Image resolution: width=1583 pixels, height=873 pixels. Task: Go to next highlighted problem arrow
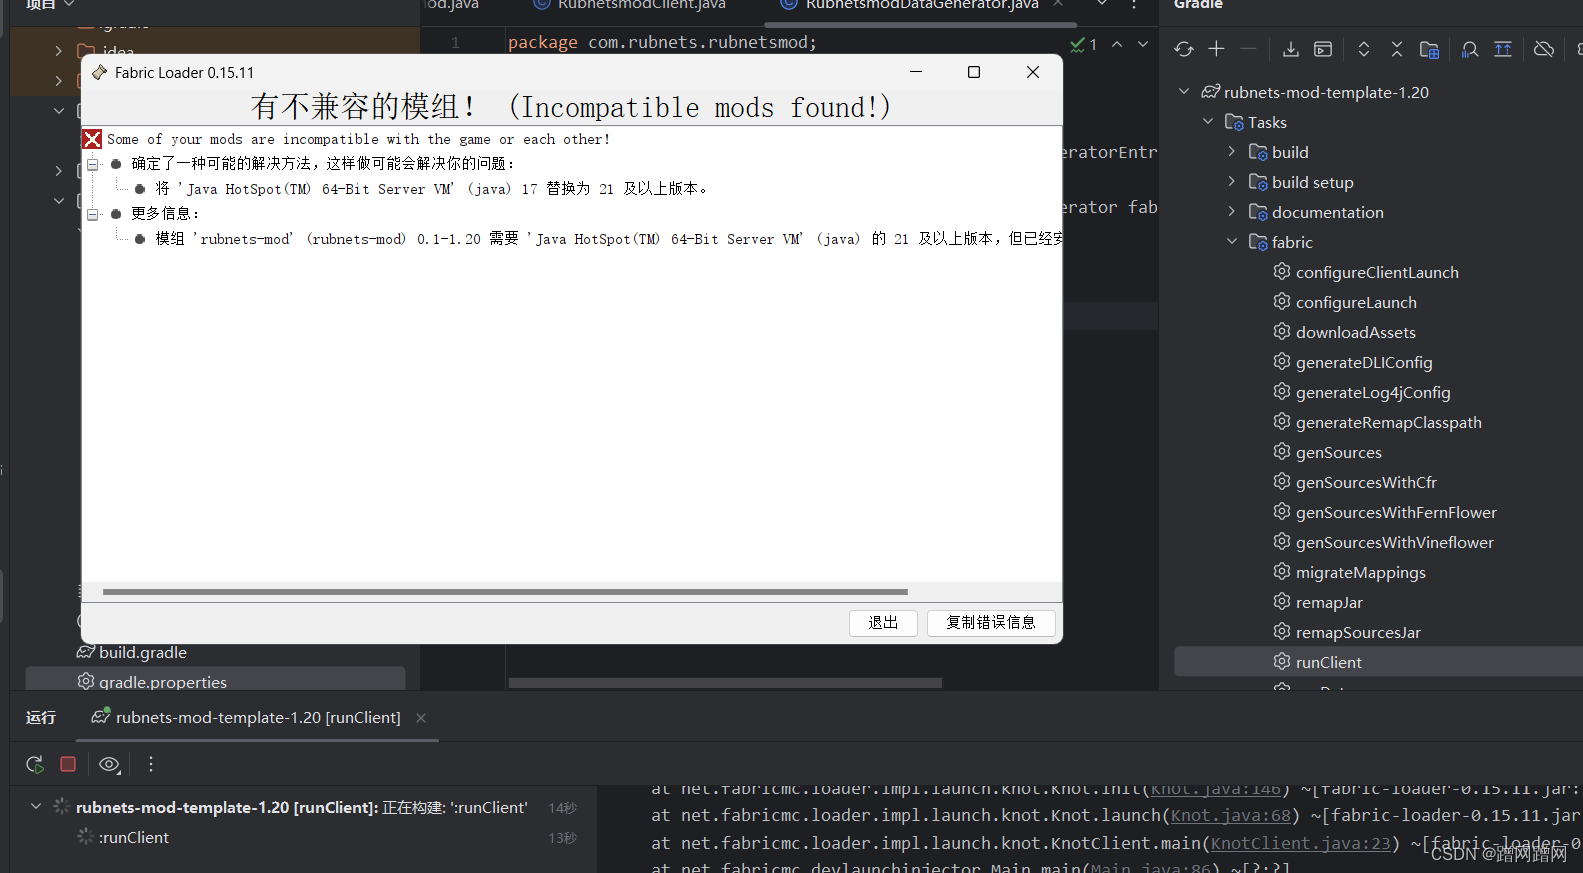coord(1143,45)
